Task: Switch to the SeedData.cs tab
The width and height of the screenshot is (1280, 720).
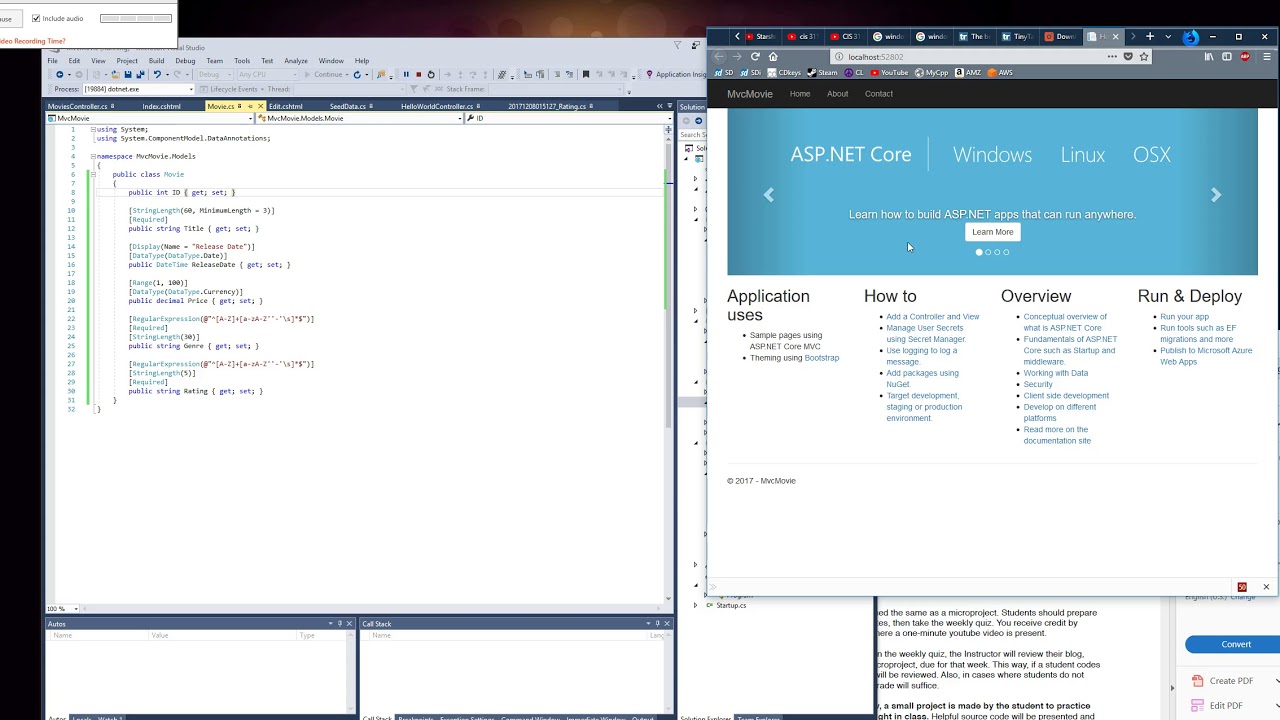Action: point(348,106)
